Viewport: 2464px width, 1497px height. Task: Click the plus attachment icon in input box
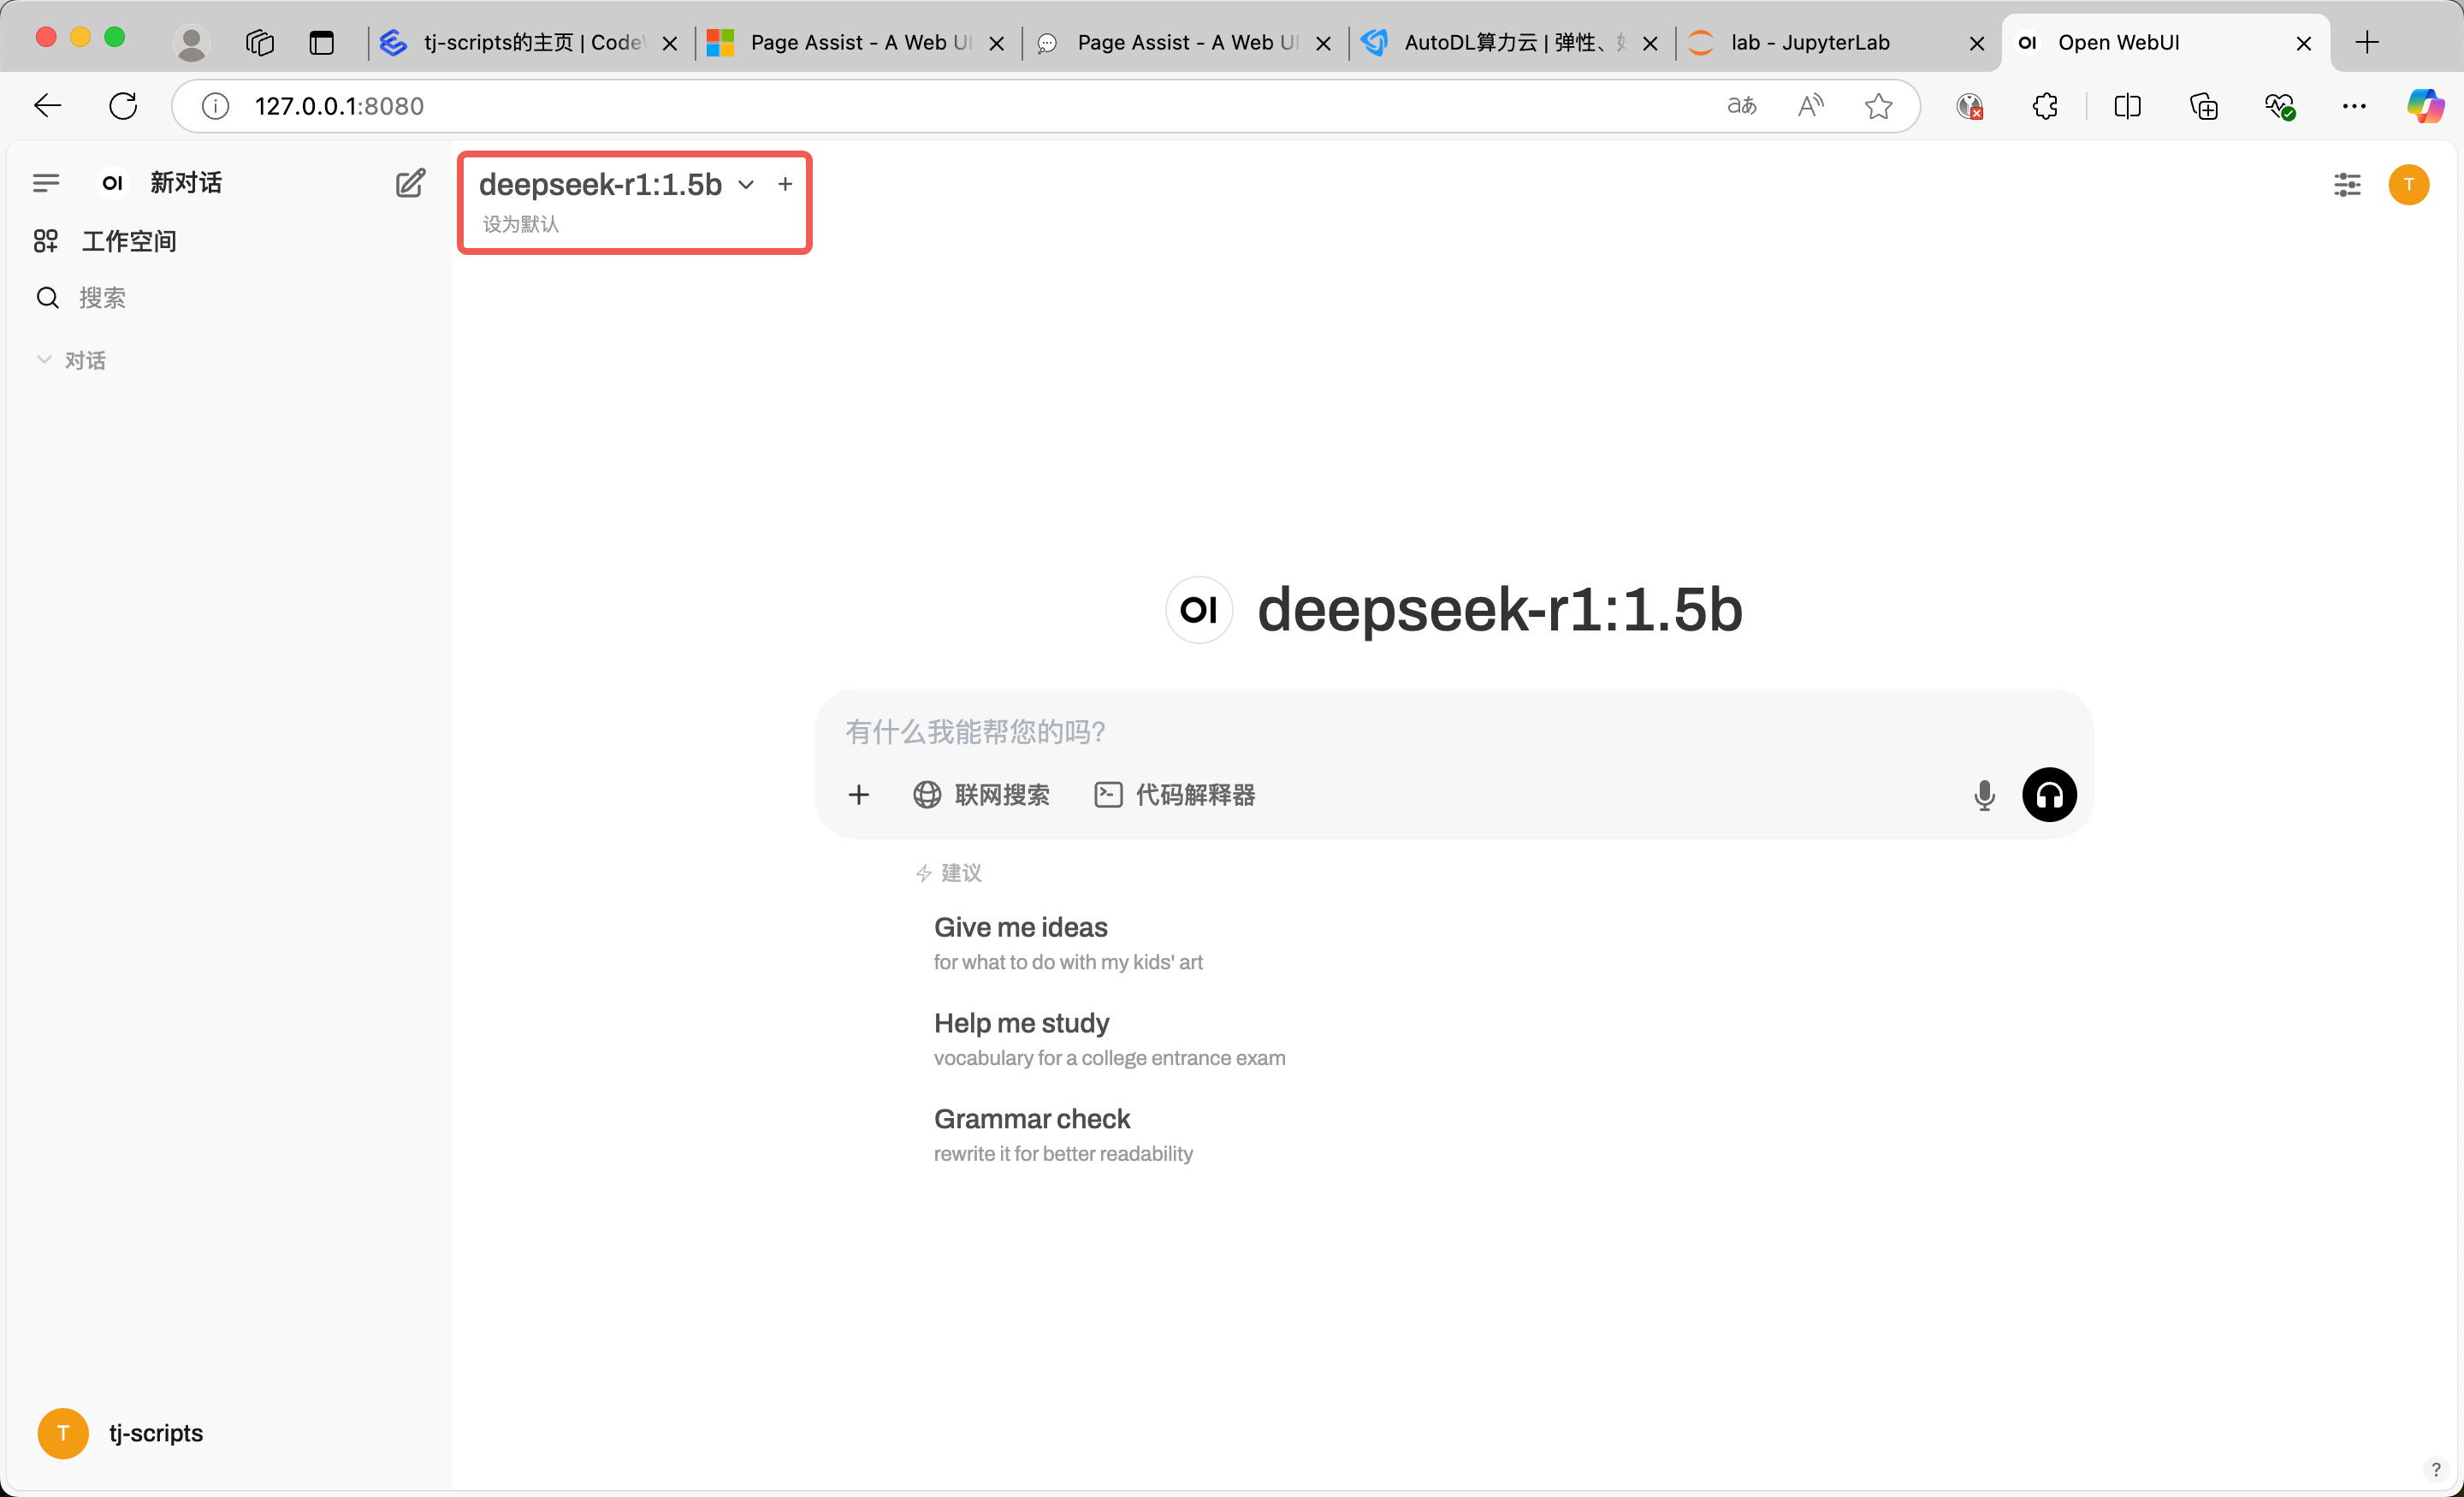pos(859,795)
